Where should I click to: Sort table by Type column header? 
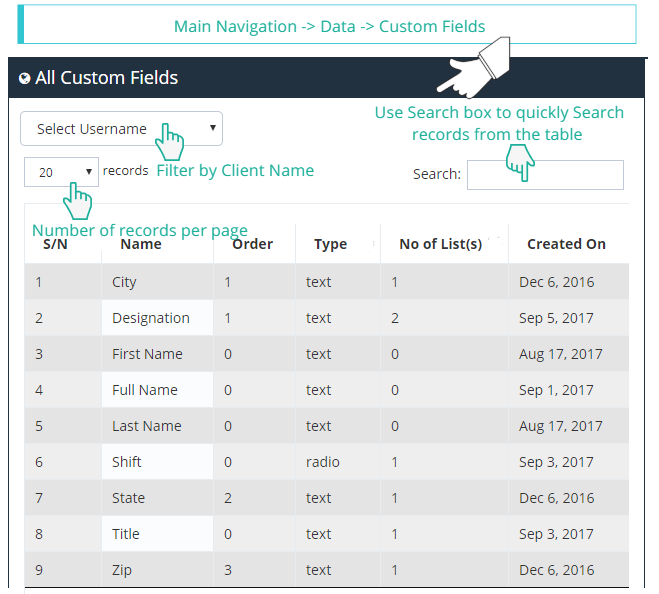pos(330,244)
